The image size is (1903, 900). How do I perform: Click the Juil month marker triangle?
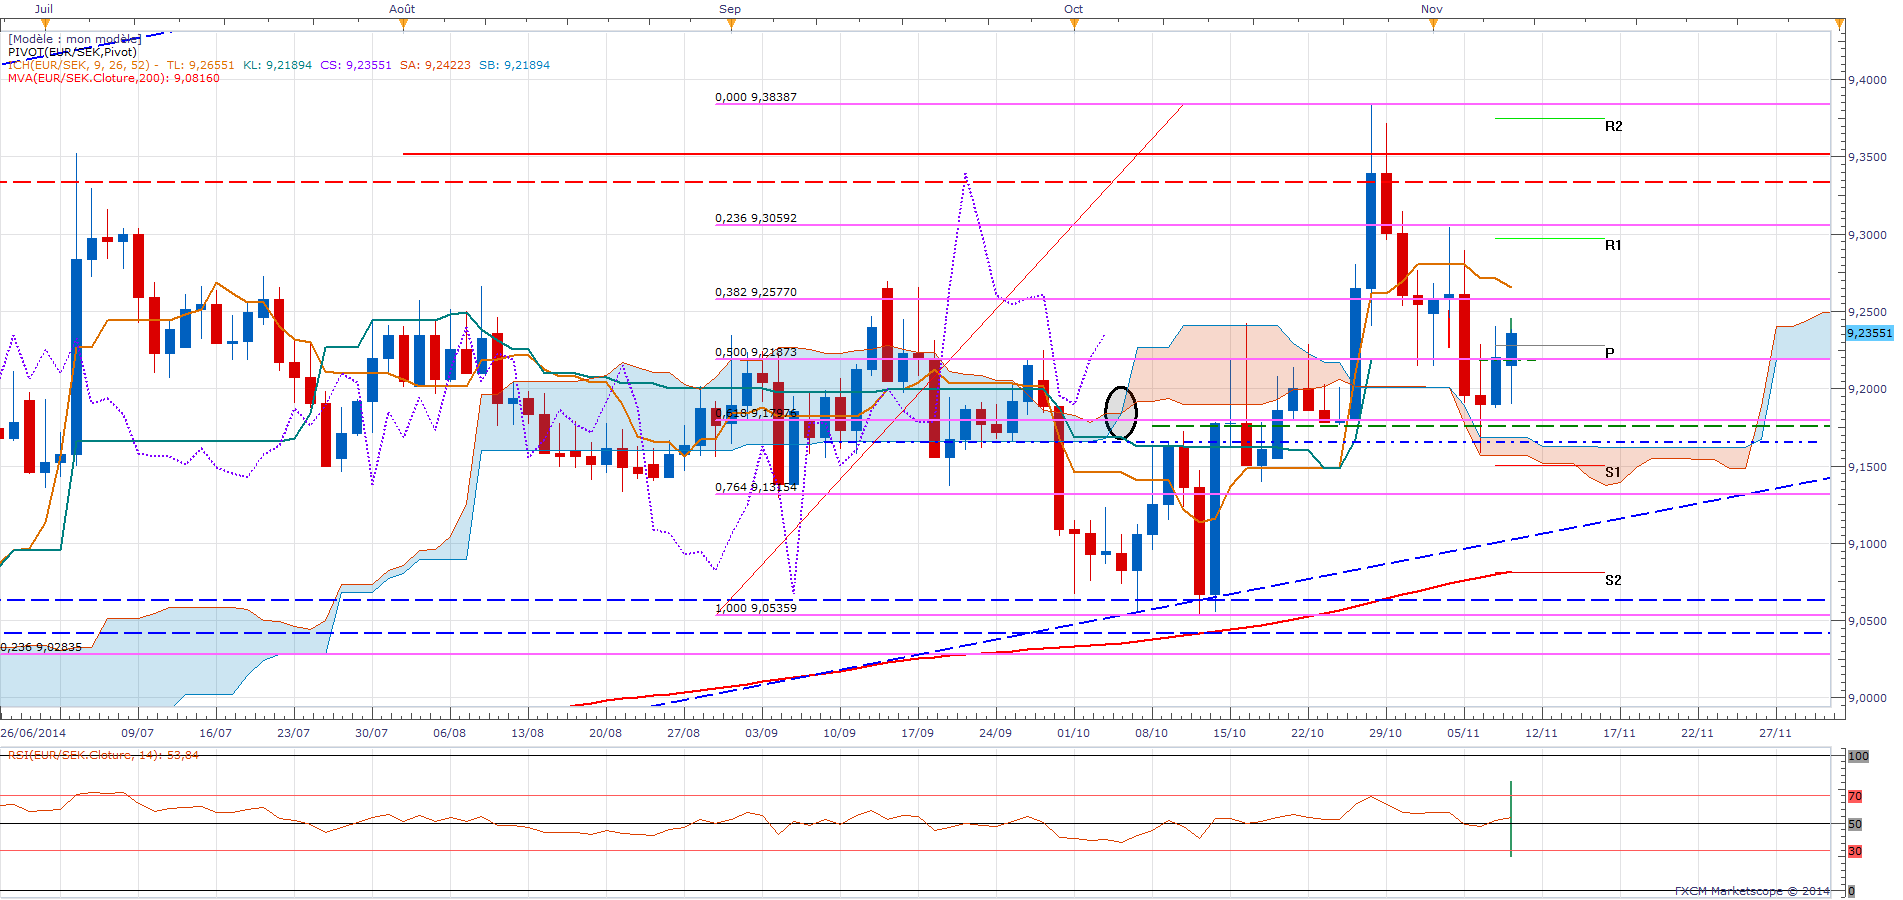coord(44,25)
